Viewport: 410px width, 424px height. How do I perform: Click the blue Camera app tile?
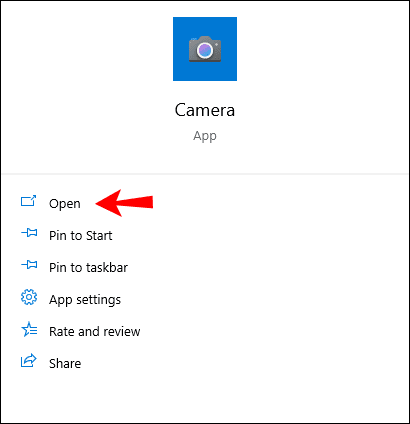point(205,49)
